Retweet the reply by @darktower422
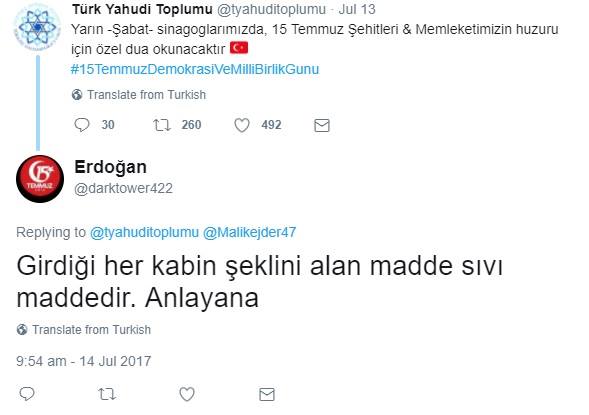The image size is (589, 415). (x=107, y=394)
